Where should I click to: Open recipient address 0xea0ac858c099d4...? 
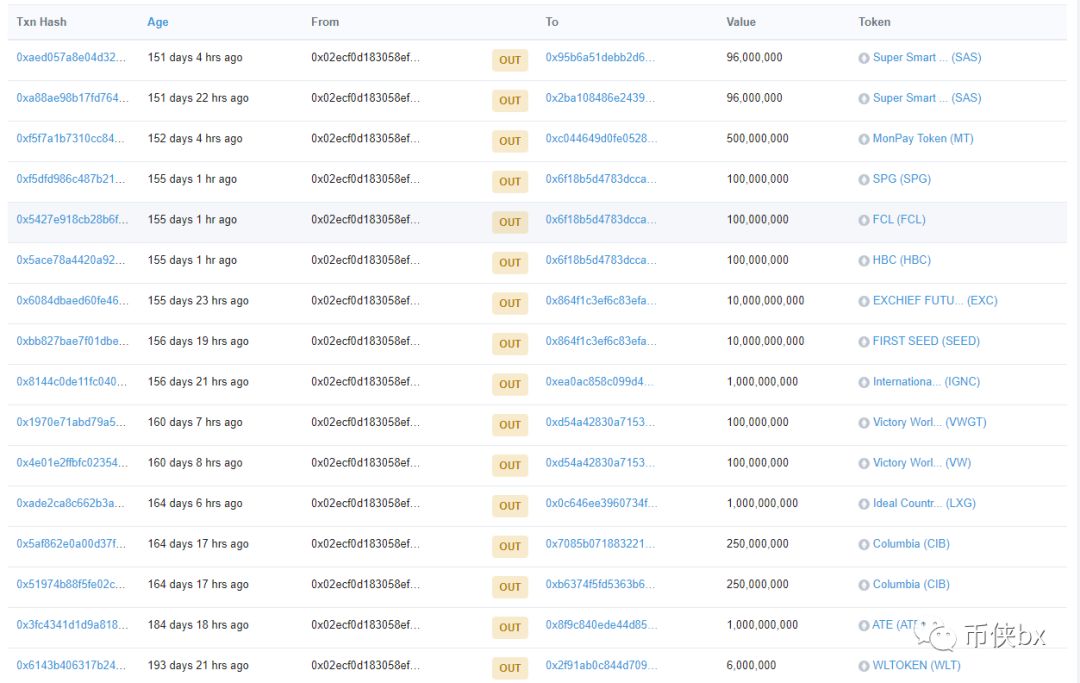coord(599,382)
